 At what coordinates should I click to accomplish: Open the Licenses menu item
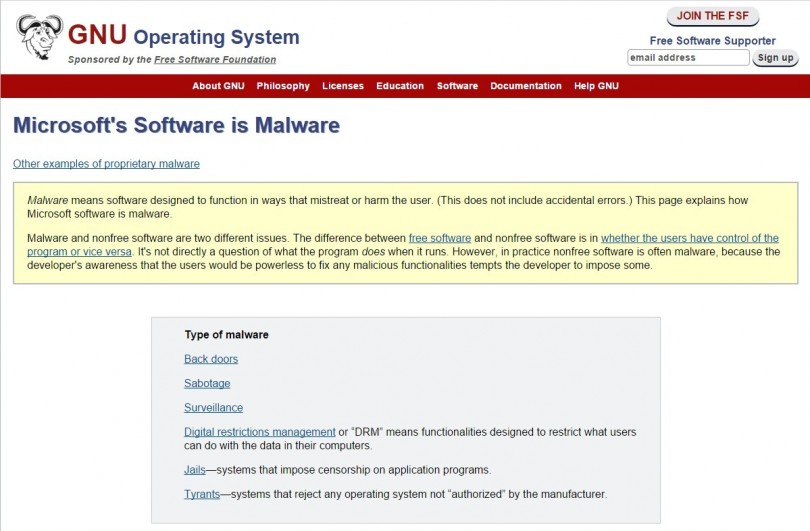343,86
